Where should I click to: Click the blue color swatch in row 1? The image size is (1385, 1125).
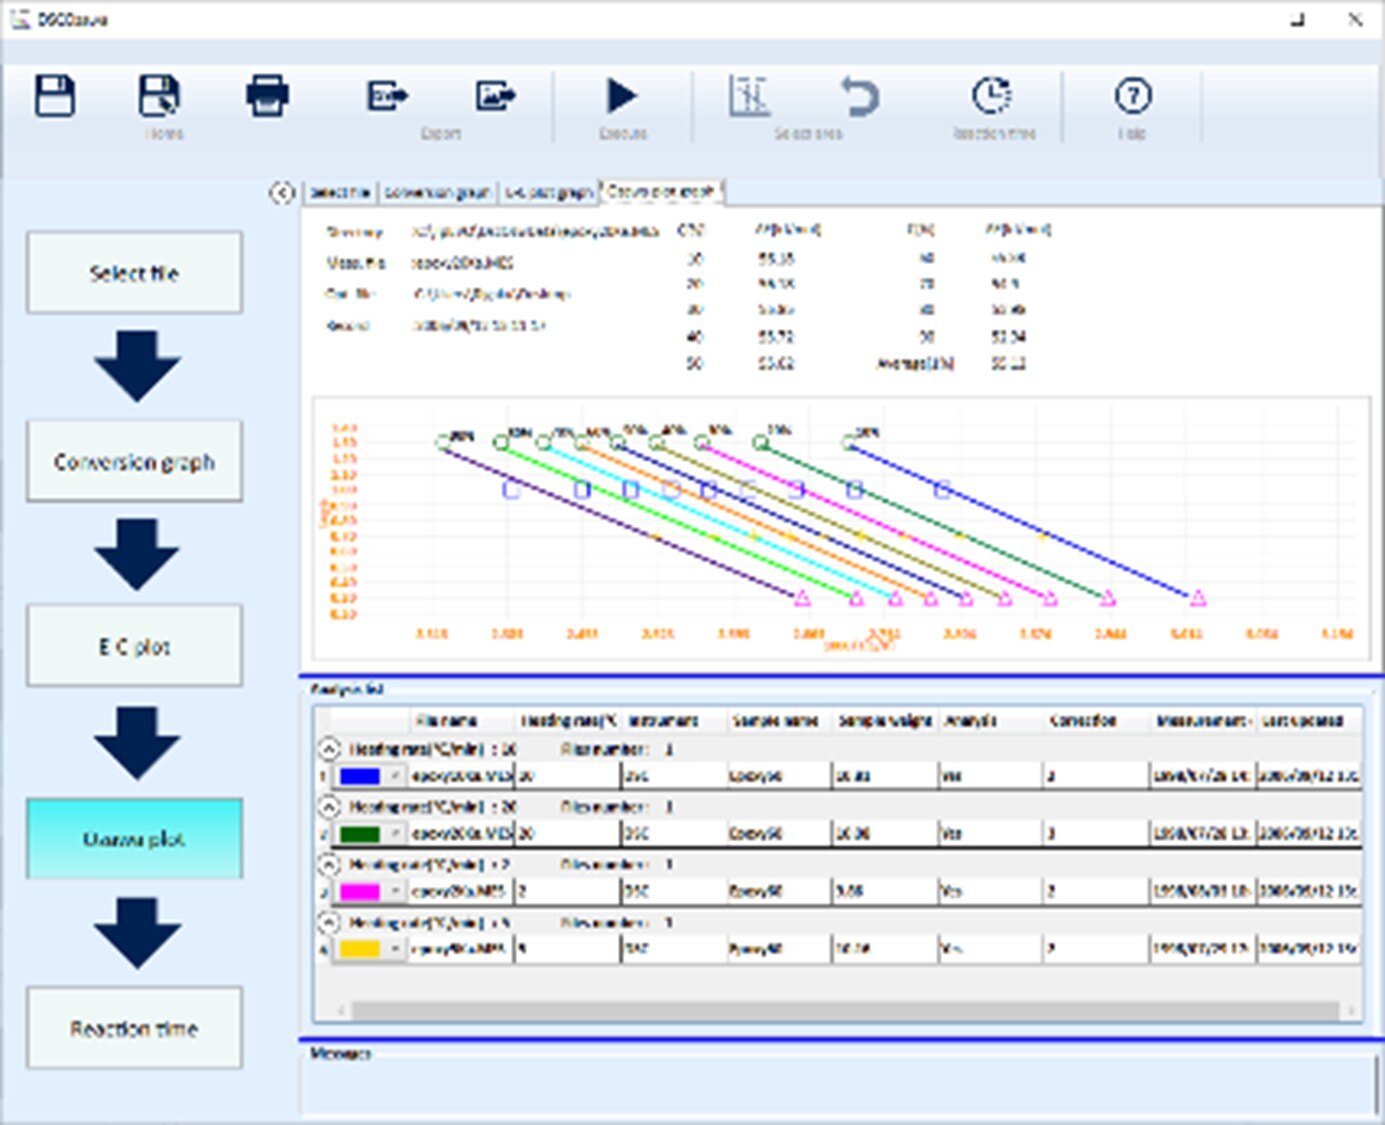(x=360, y=776)
